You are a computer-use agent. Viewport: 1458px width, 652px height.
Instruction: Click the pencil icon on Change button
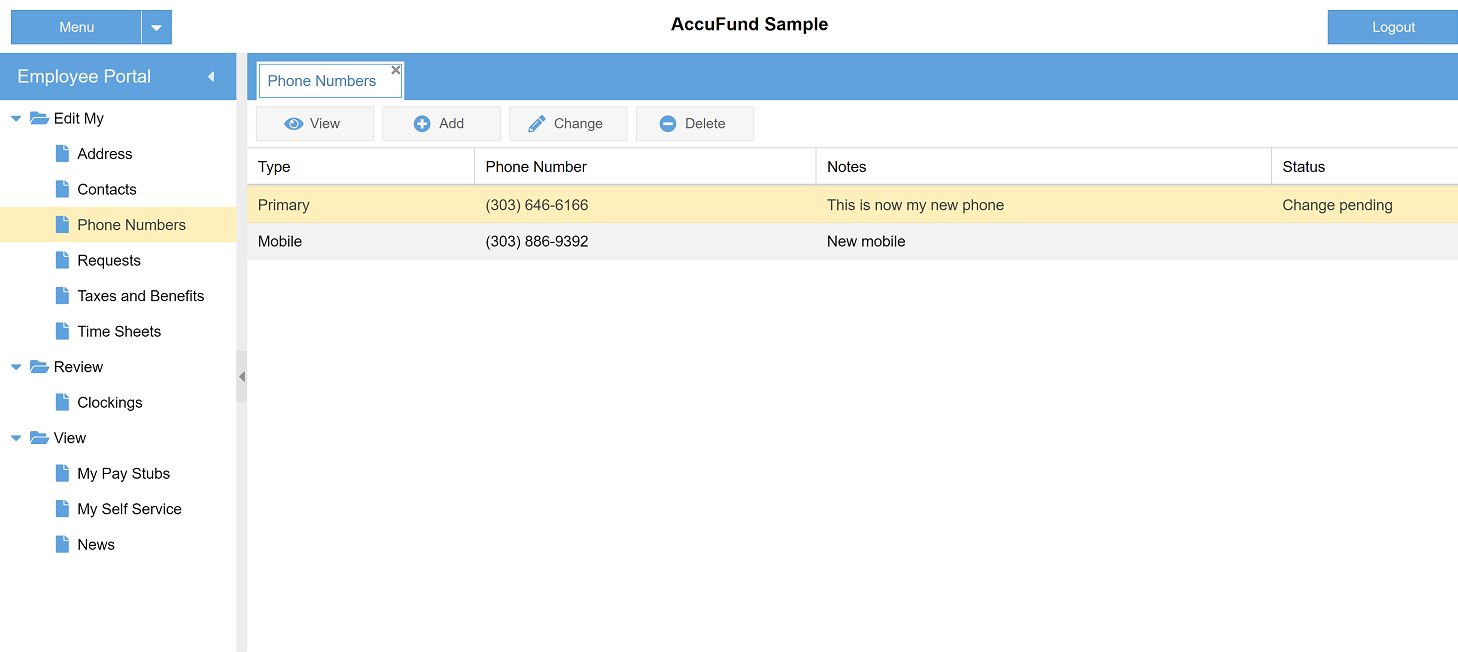pyautogui.click(x=537, y=124)
